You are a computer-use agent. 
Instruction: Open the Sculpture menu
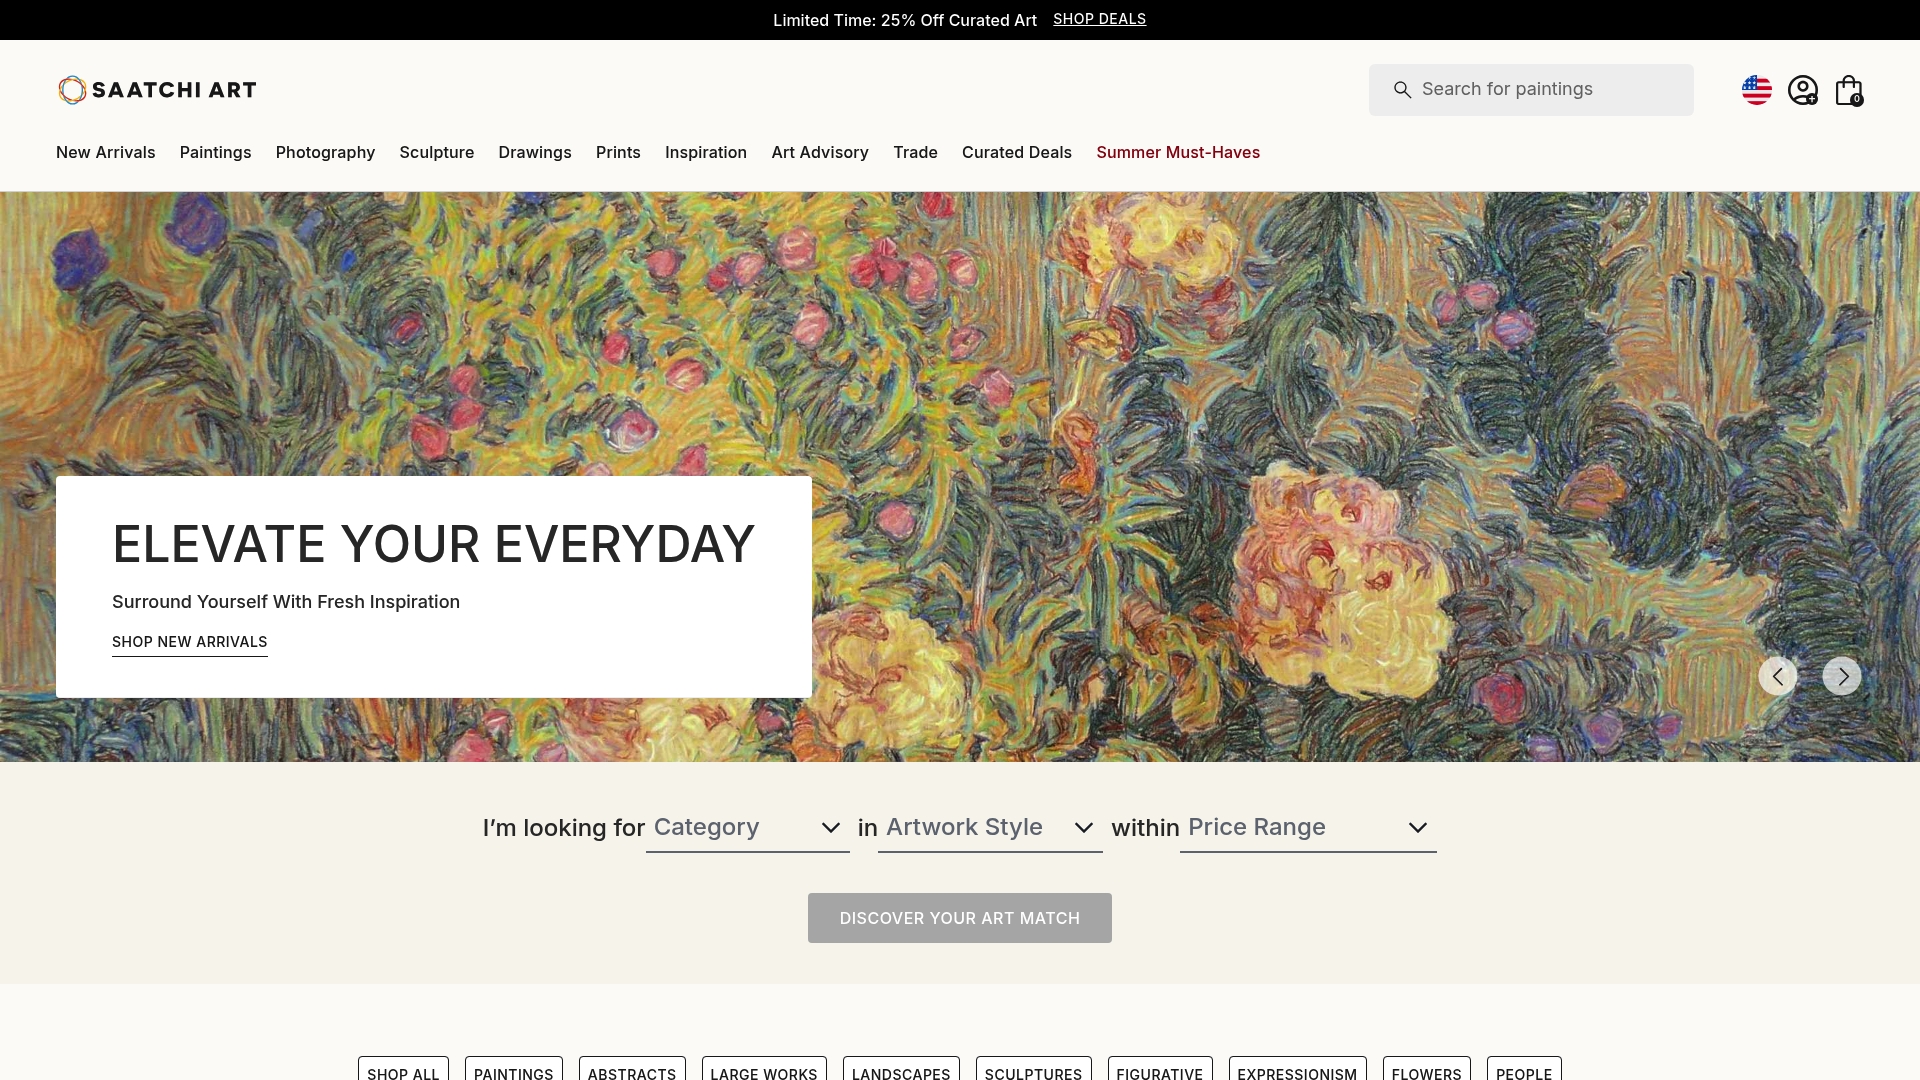click(x=437, y=152)
